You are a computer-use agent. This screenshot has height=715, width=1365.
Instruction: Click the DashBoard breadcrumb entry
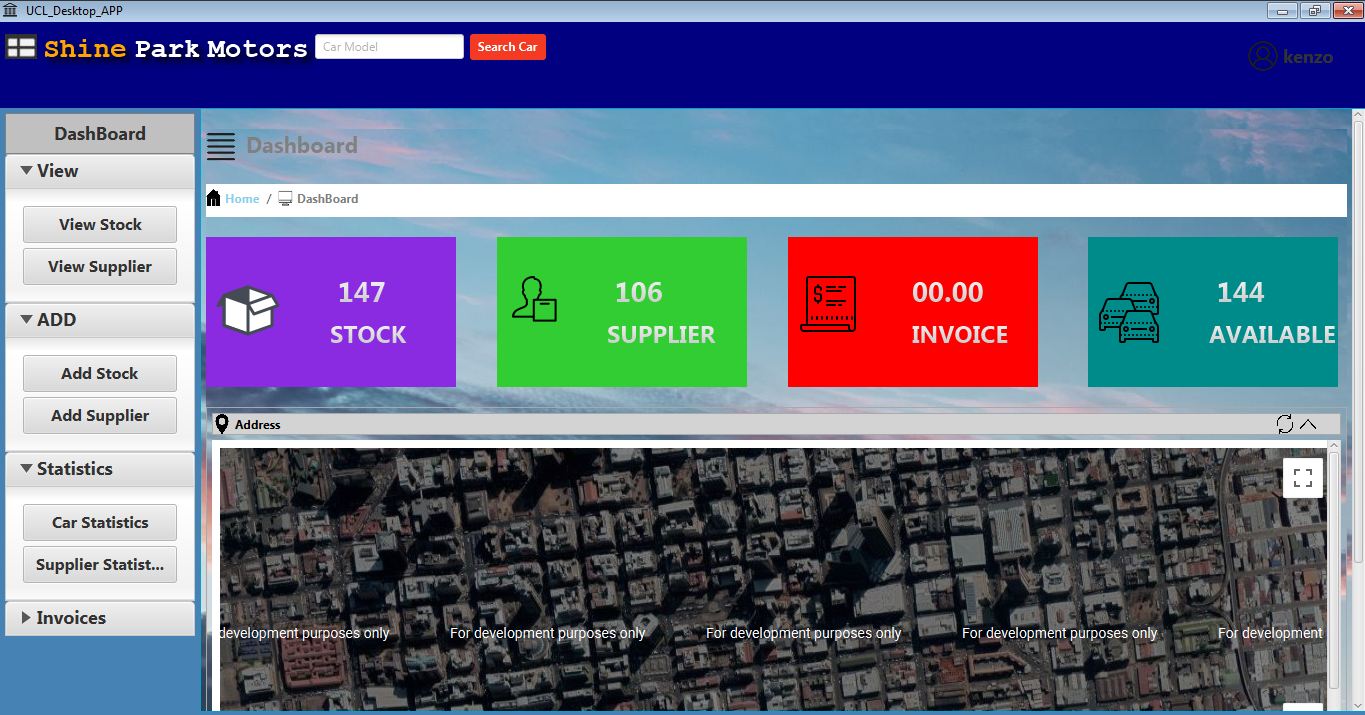(327, 198)
